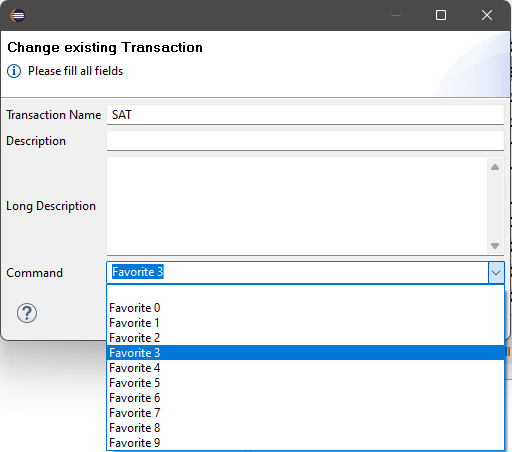The image size is (512, 452).
Task: Click the Long Description label
Action: (x=51, y=206)
